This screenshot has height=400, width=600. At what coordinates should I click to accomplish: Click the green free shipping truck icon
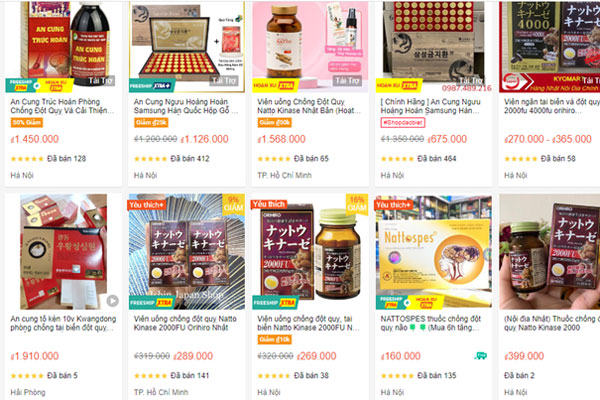(480, 356)
